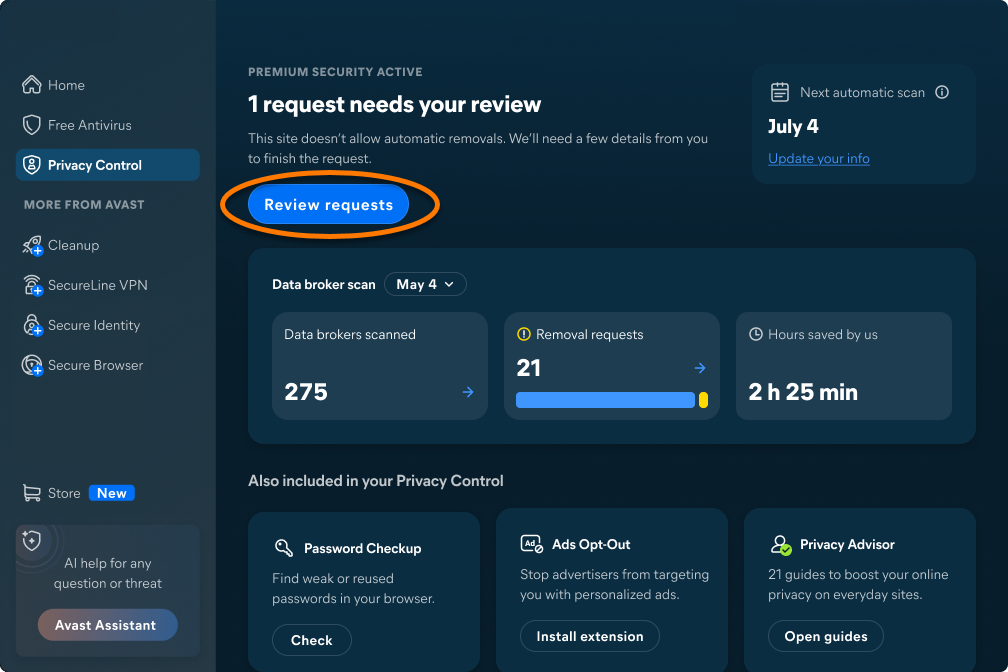Click the AI help for any question text
The width and height of the screenshot is (1008, 672).
click(107, 573)
